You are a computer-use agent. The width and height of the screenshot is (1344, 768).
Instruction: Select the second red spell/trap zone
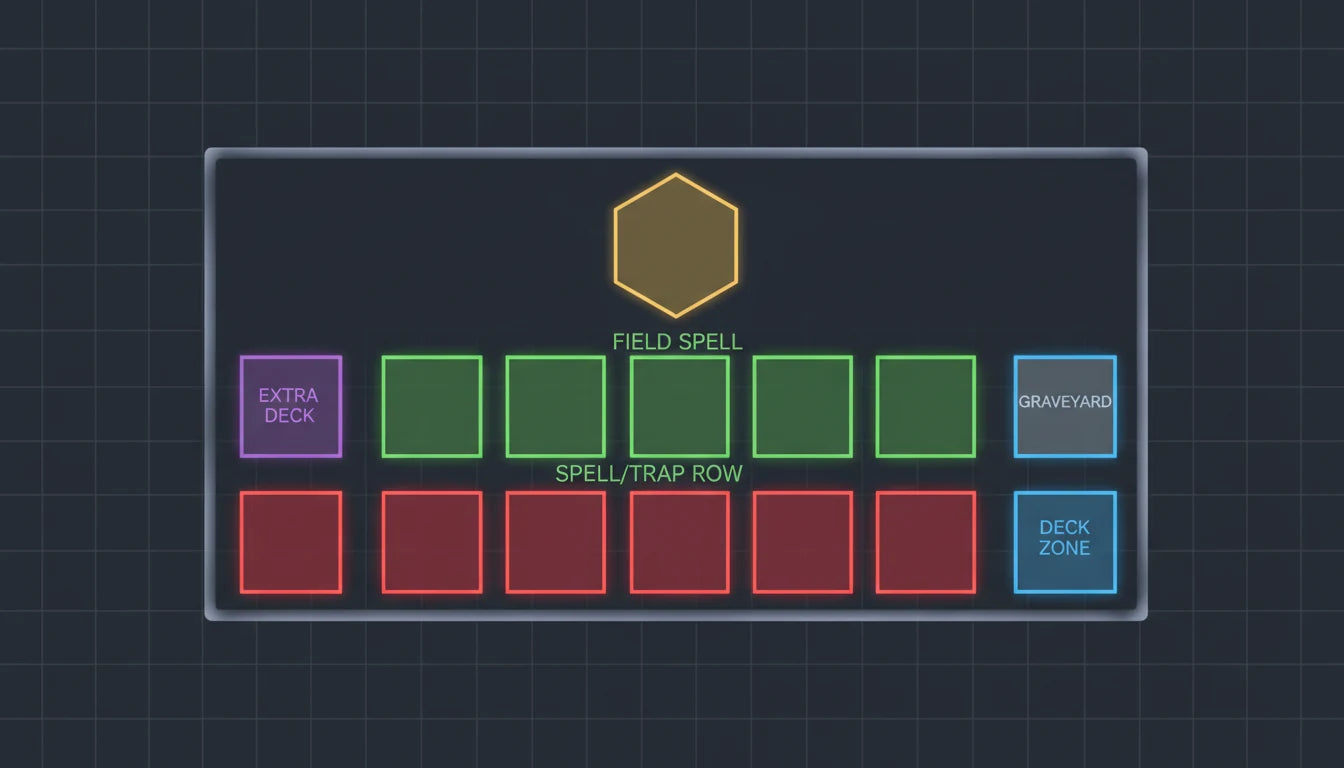coord(432,540)
